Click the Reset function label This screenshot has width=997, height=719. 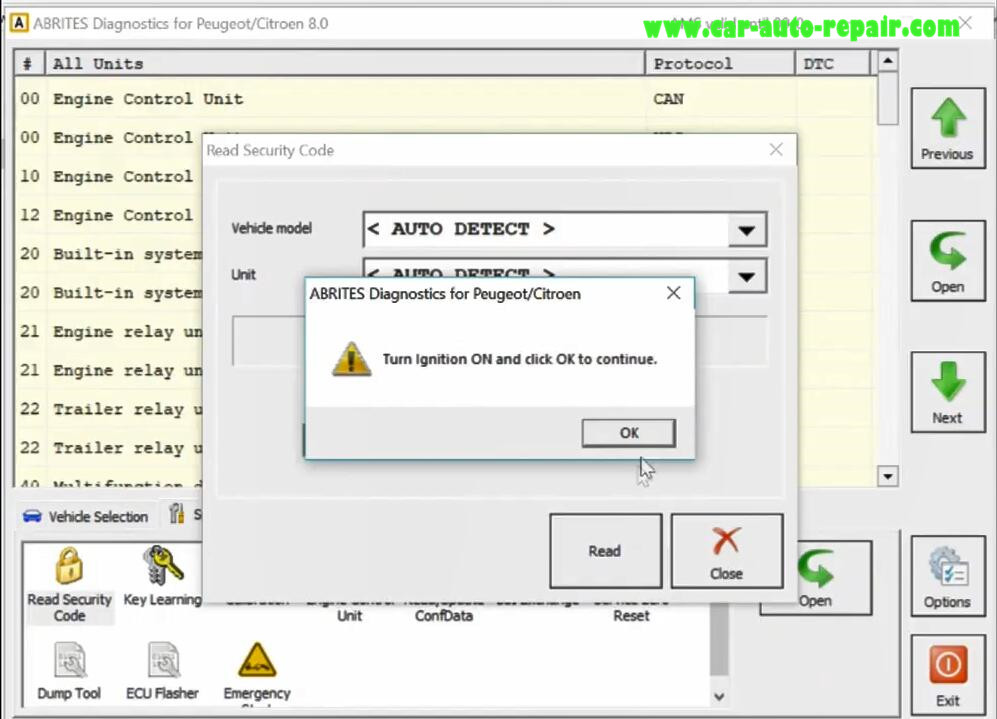coord(631,615)
